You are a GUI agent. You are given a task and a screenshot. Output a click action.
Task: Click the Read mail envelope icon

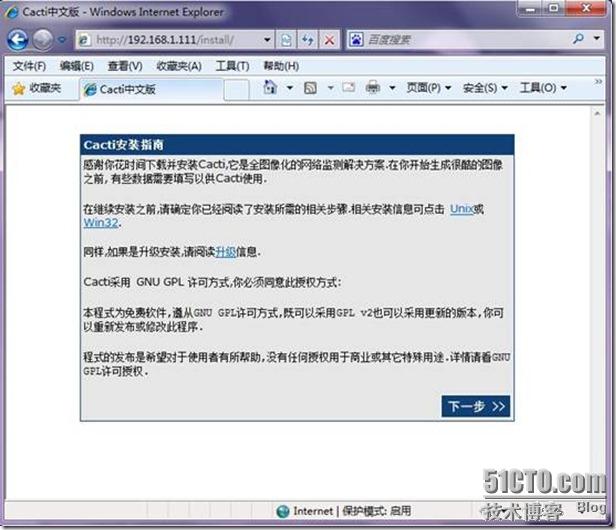348,87
